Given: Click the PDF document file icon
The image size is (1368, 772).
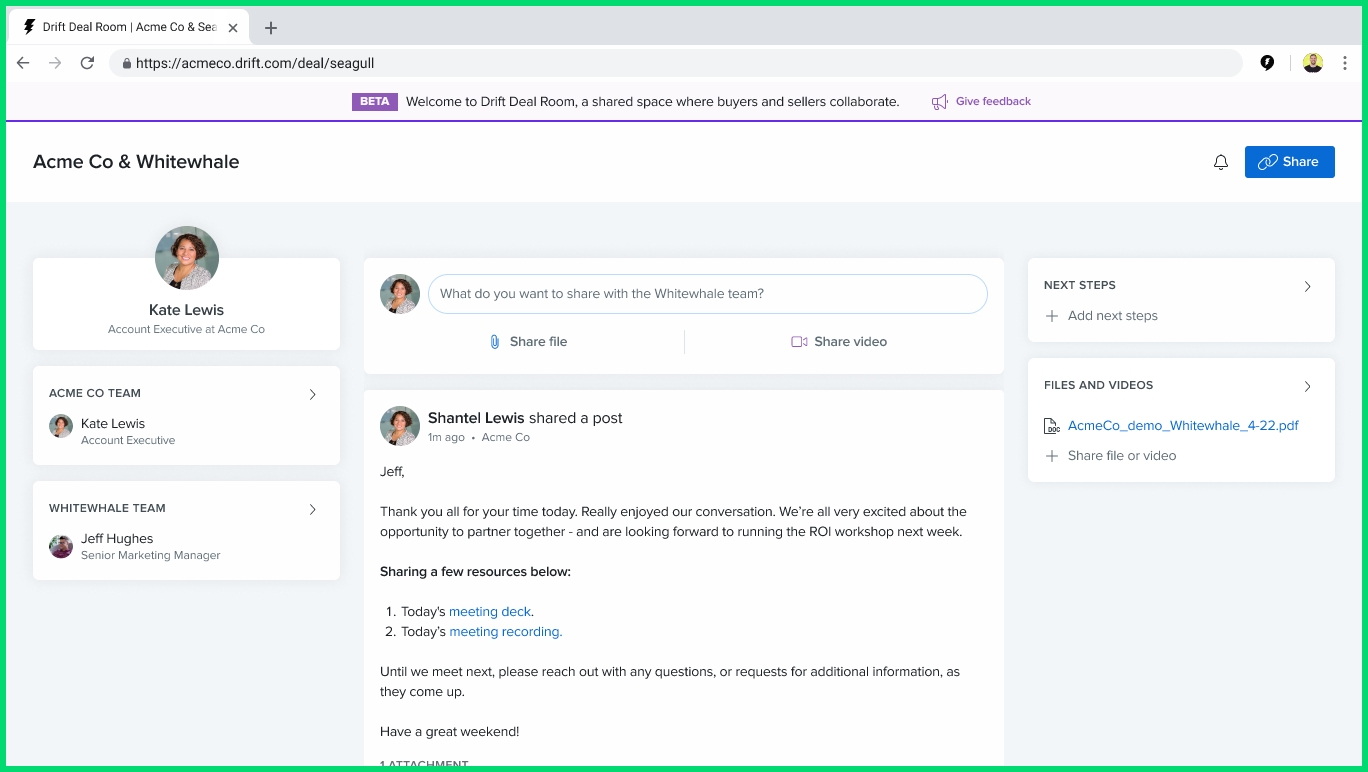Looking at the screenshot, I should [x=1052, y=426].
